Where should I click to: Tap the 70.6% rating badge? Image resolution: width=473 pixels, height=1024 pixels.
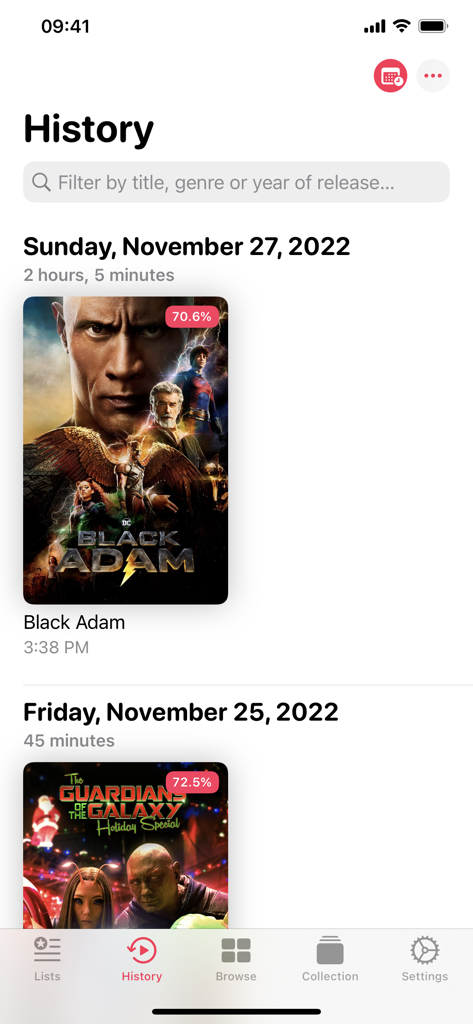(x=191, y=317)
